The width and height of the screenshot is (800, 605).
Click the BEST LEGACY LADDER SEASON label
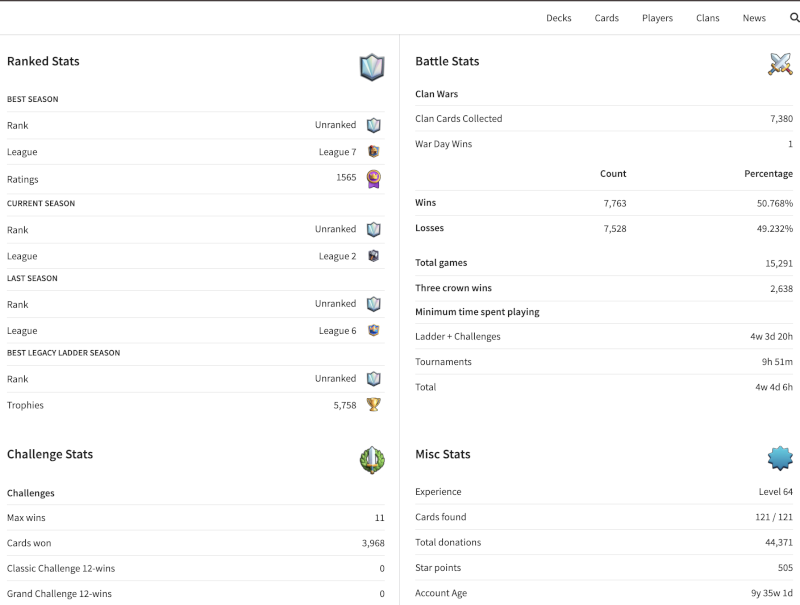click(64, 352)
